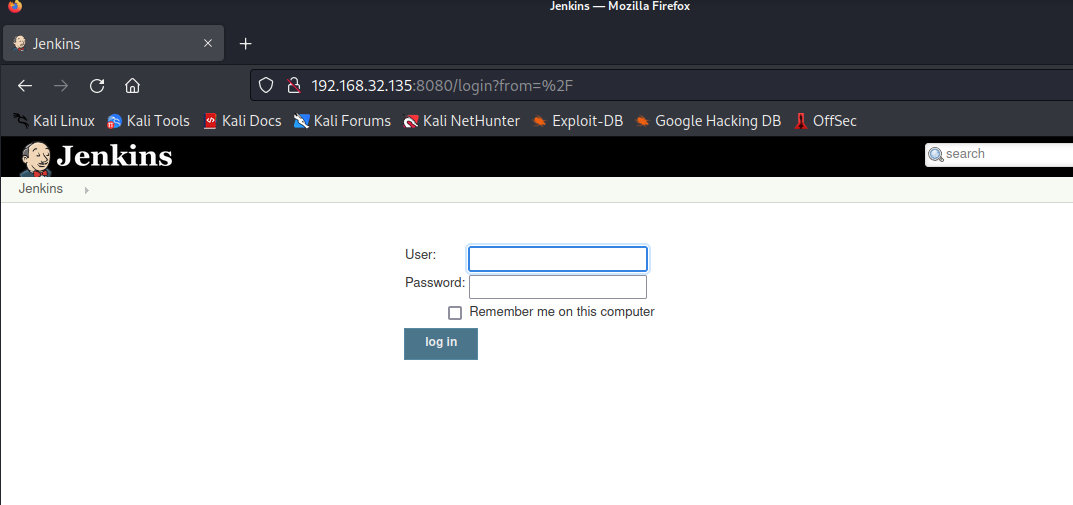1073x505 pixels.
Task: Enable Remember me on this computer
Action: 455,313
